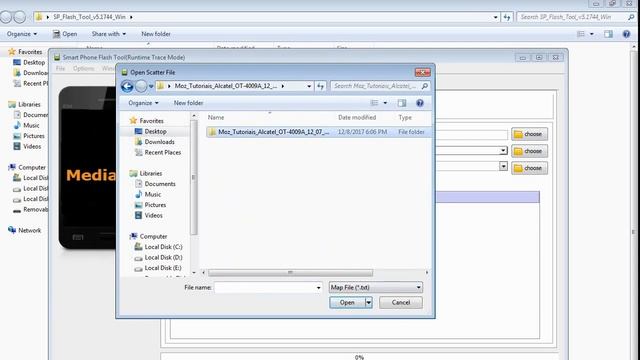Open third row dropdown arrow in Flash Tool
Image resolution: width=640 pixels, height=360 pixels.
point(503,166)
